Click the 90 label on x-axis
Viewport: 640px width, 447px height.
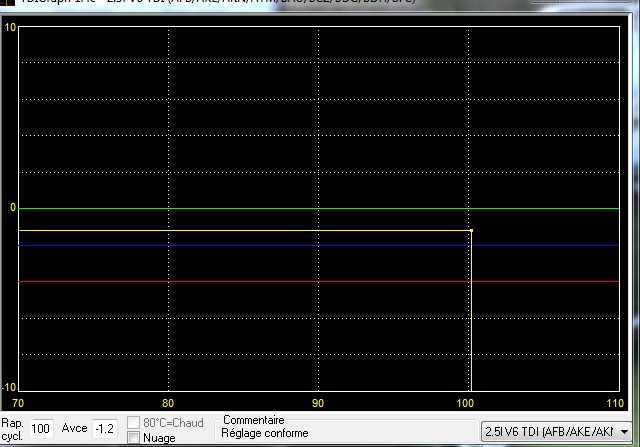click(x=318, y=402)
